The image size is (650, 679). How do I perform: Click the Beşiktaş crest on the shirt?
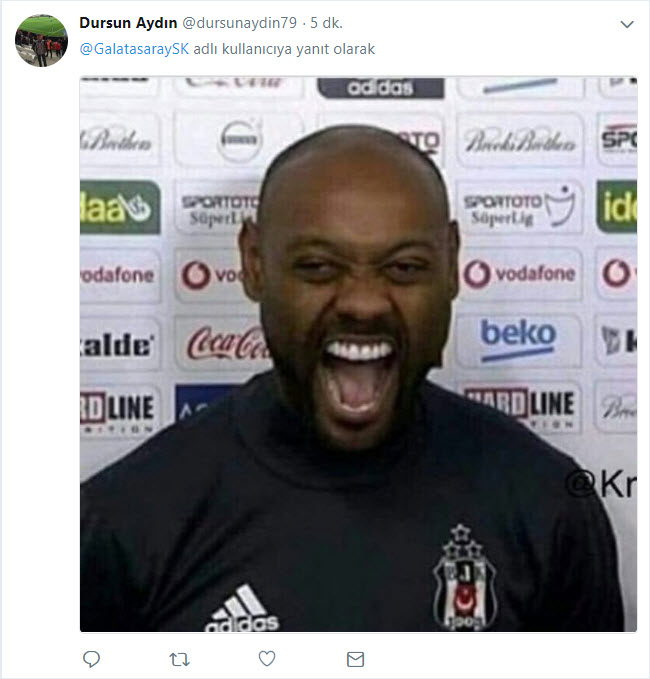(465, 578)
